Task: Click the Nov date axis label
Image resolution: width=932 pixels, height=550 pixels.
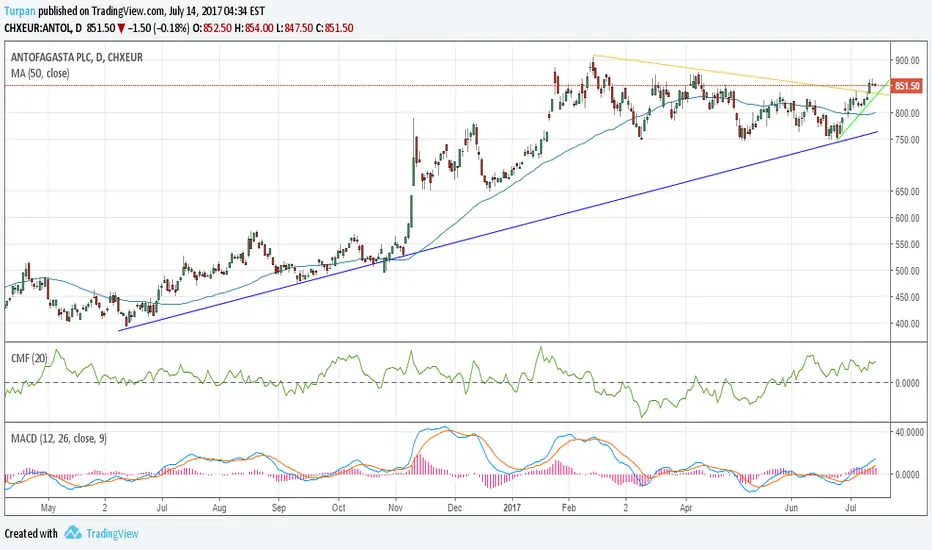Action: [395, 508]
